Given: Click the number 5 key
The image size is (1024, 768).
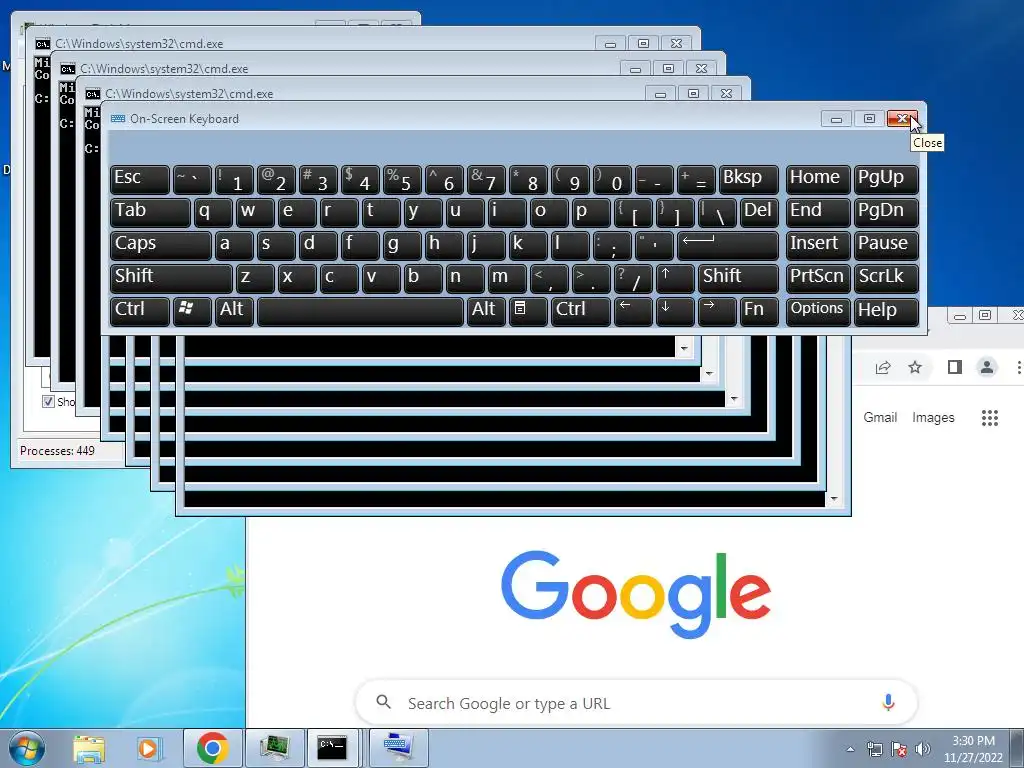Looking at the screenshot, I should pos(402,180).
